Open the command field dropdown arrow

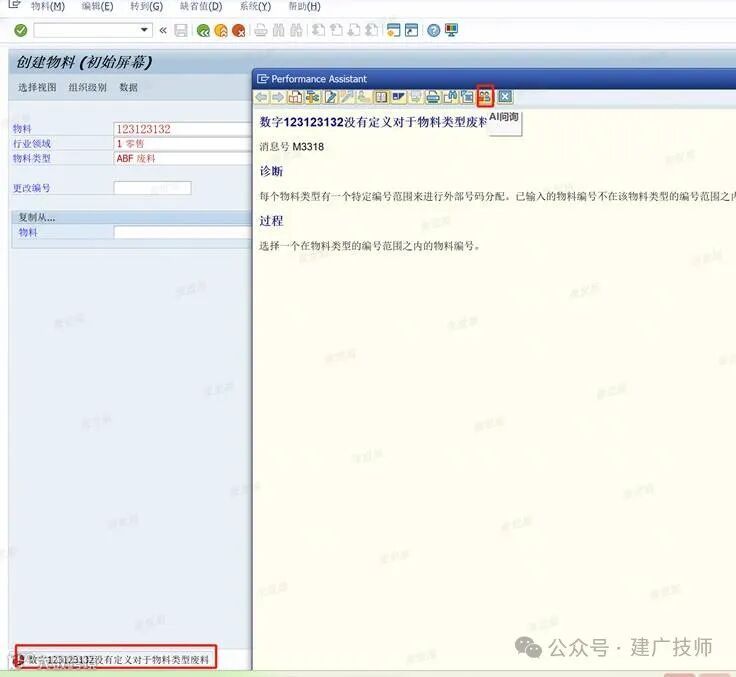[x=144, y=30]
